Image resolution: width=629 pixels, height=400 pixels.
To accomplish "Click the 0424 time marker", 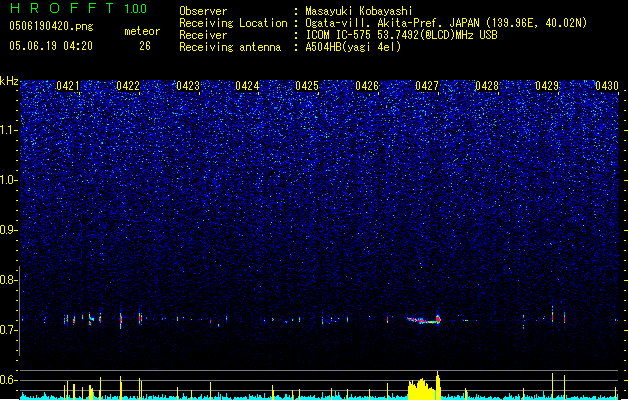I will point(247,86).
